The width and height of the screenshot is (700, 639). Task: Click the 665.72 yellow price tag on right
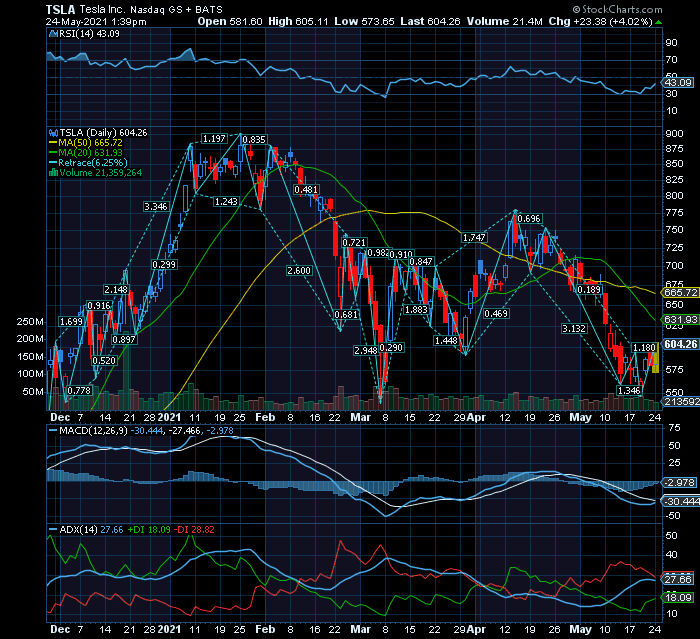[x=681, y=292]
